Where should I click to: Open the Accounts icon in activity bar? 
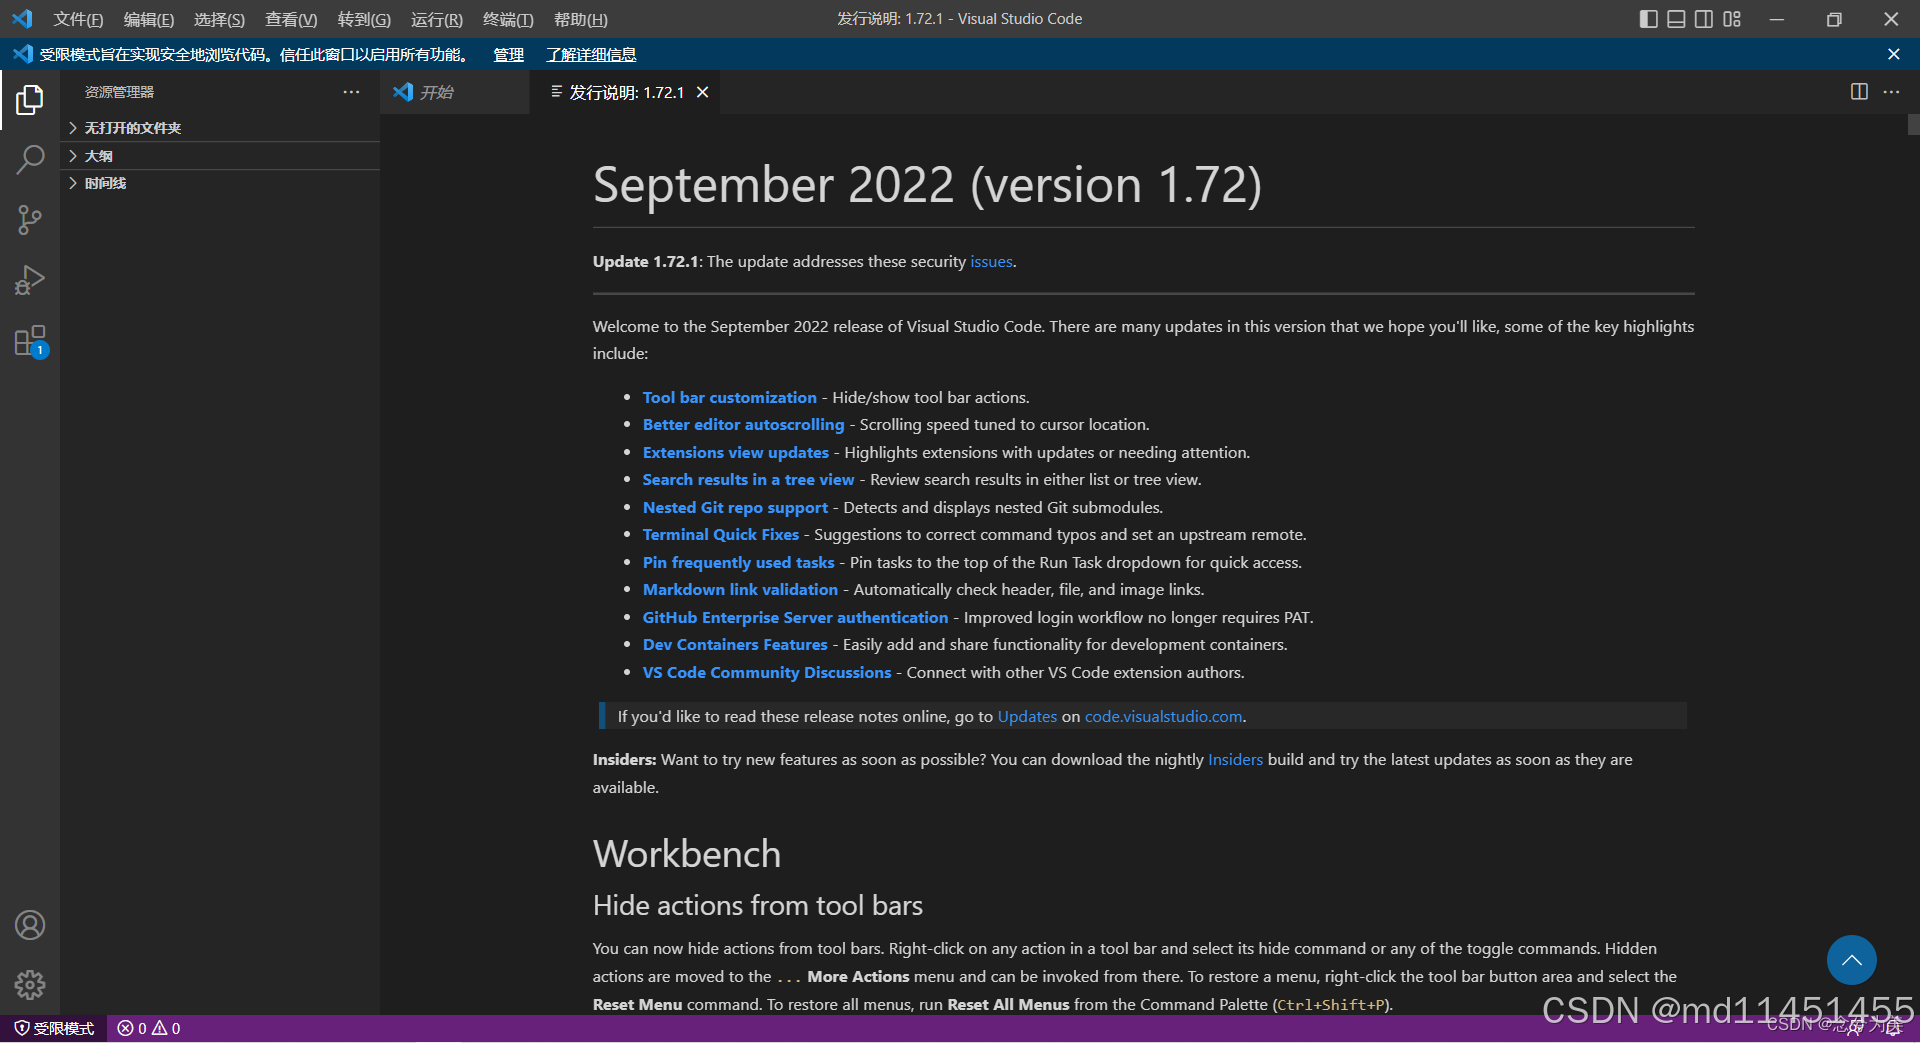click(30, 925)
